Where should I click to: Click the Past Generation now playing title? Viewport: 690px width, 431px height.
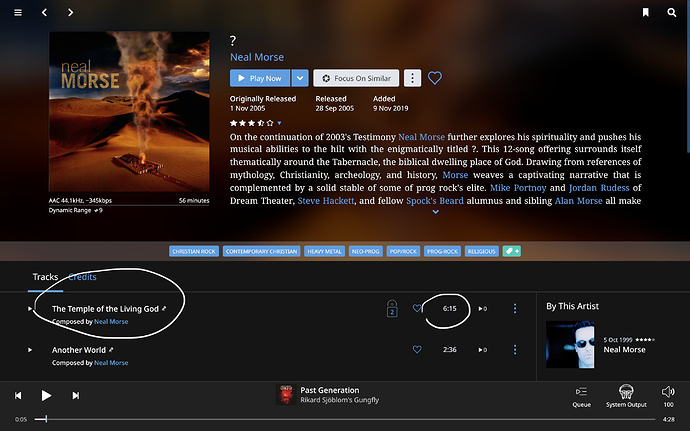pos(330,390)
